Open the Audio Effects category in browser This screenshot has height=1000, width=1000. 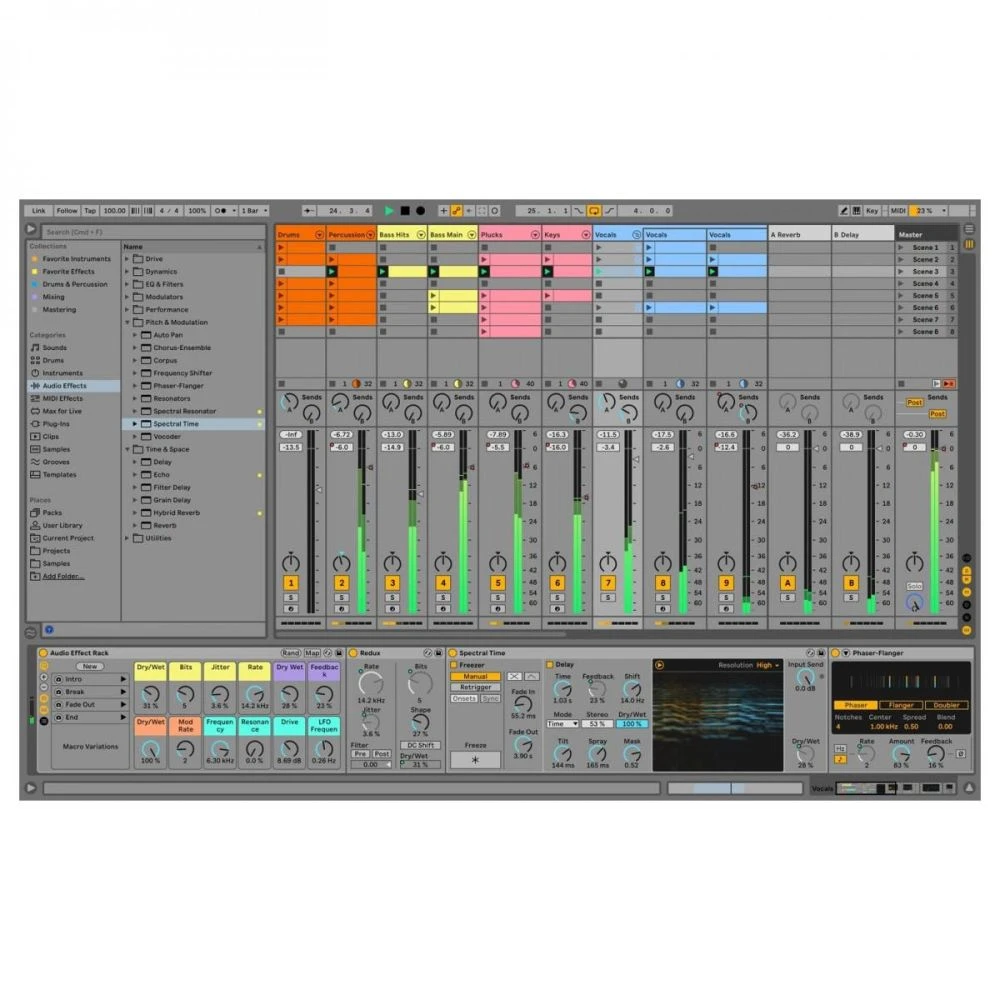(64, 386)
